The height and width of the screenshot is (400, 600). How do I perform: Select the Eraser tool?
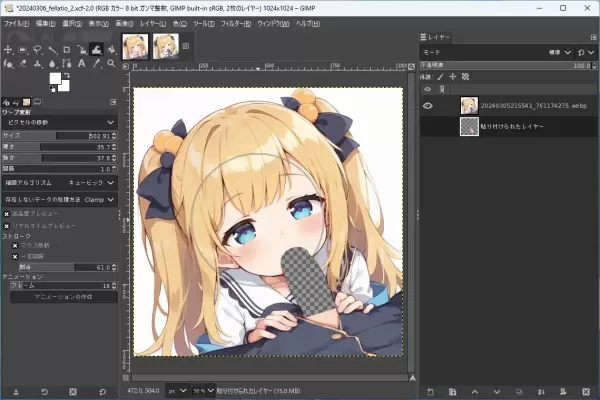click(x=23, y=64)
